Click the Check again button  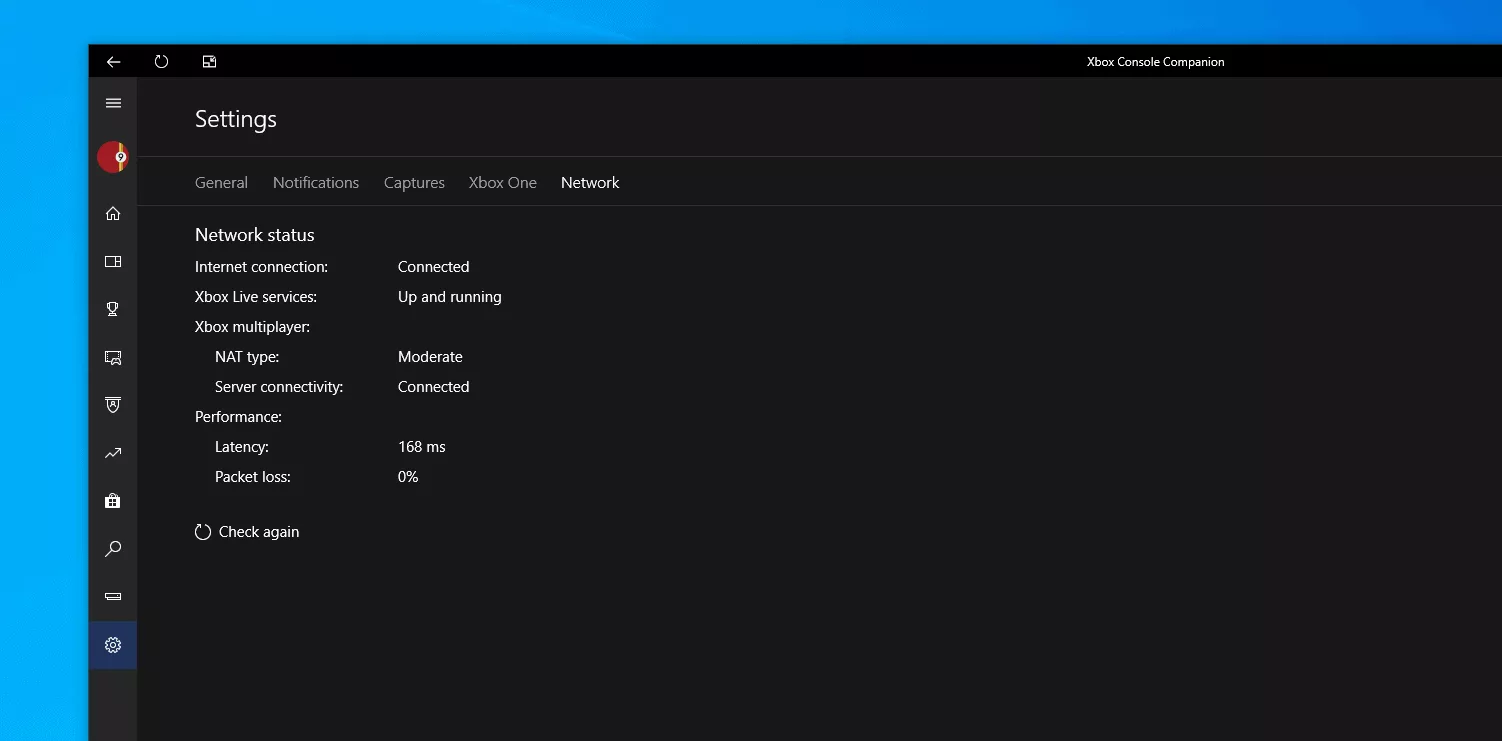coord(247,532)
